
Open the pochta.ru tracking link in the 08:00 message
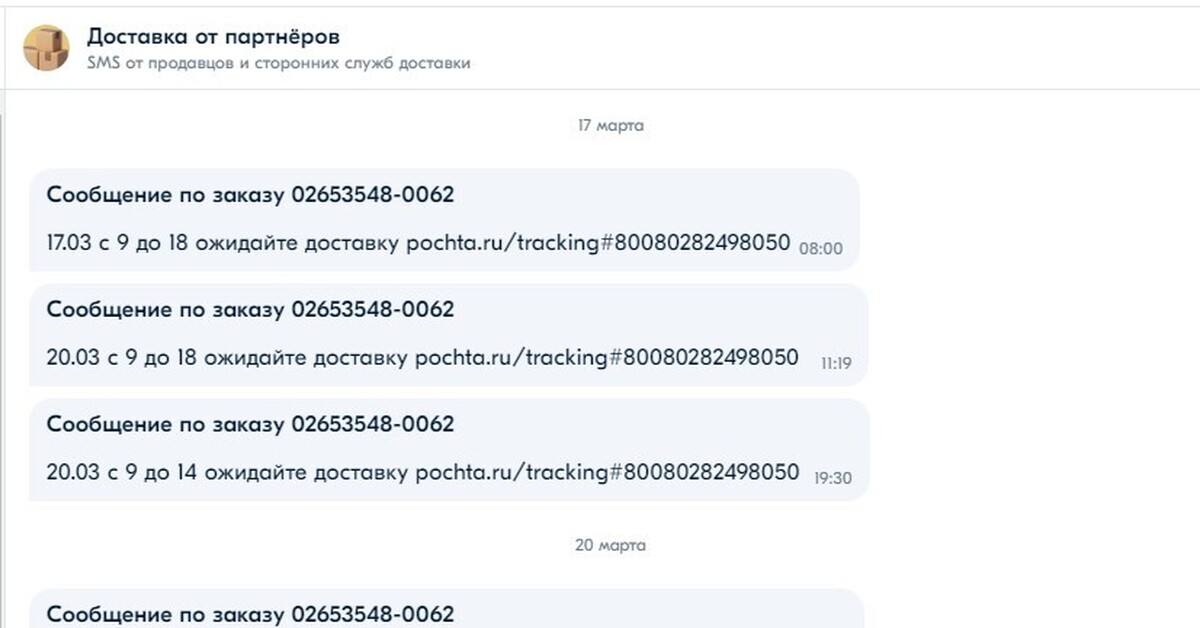(x=598, y=243)
